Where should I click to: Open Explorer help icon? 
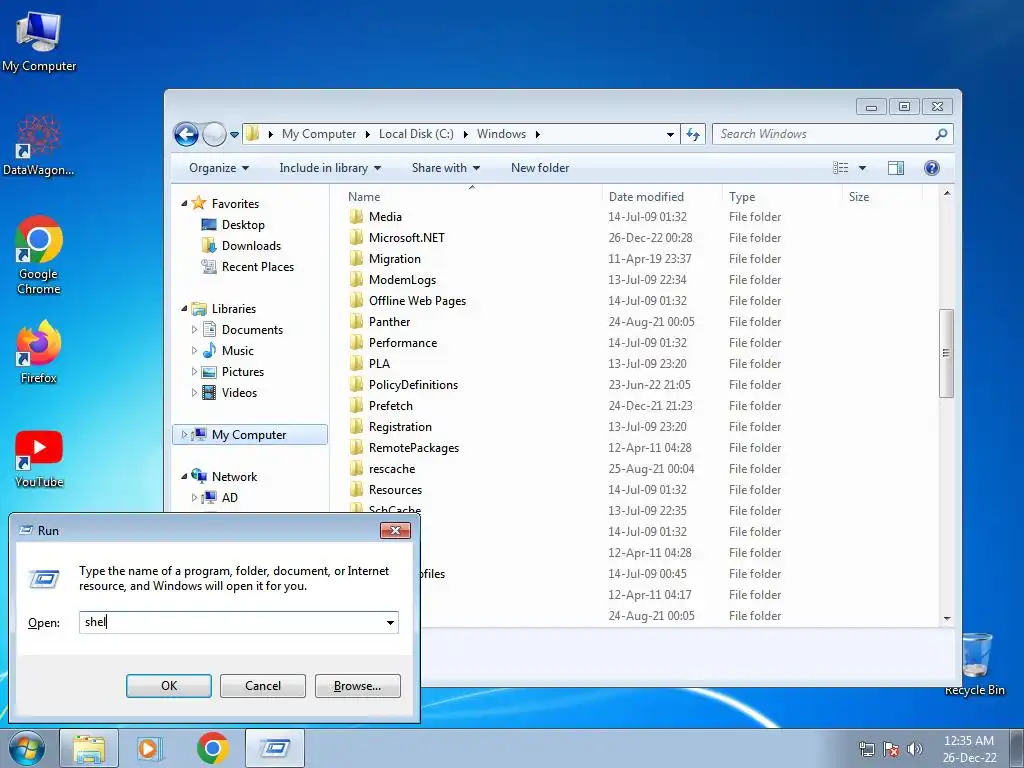point(932,168)
